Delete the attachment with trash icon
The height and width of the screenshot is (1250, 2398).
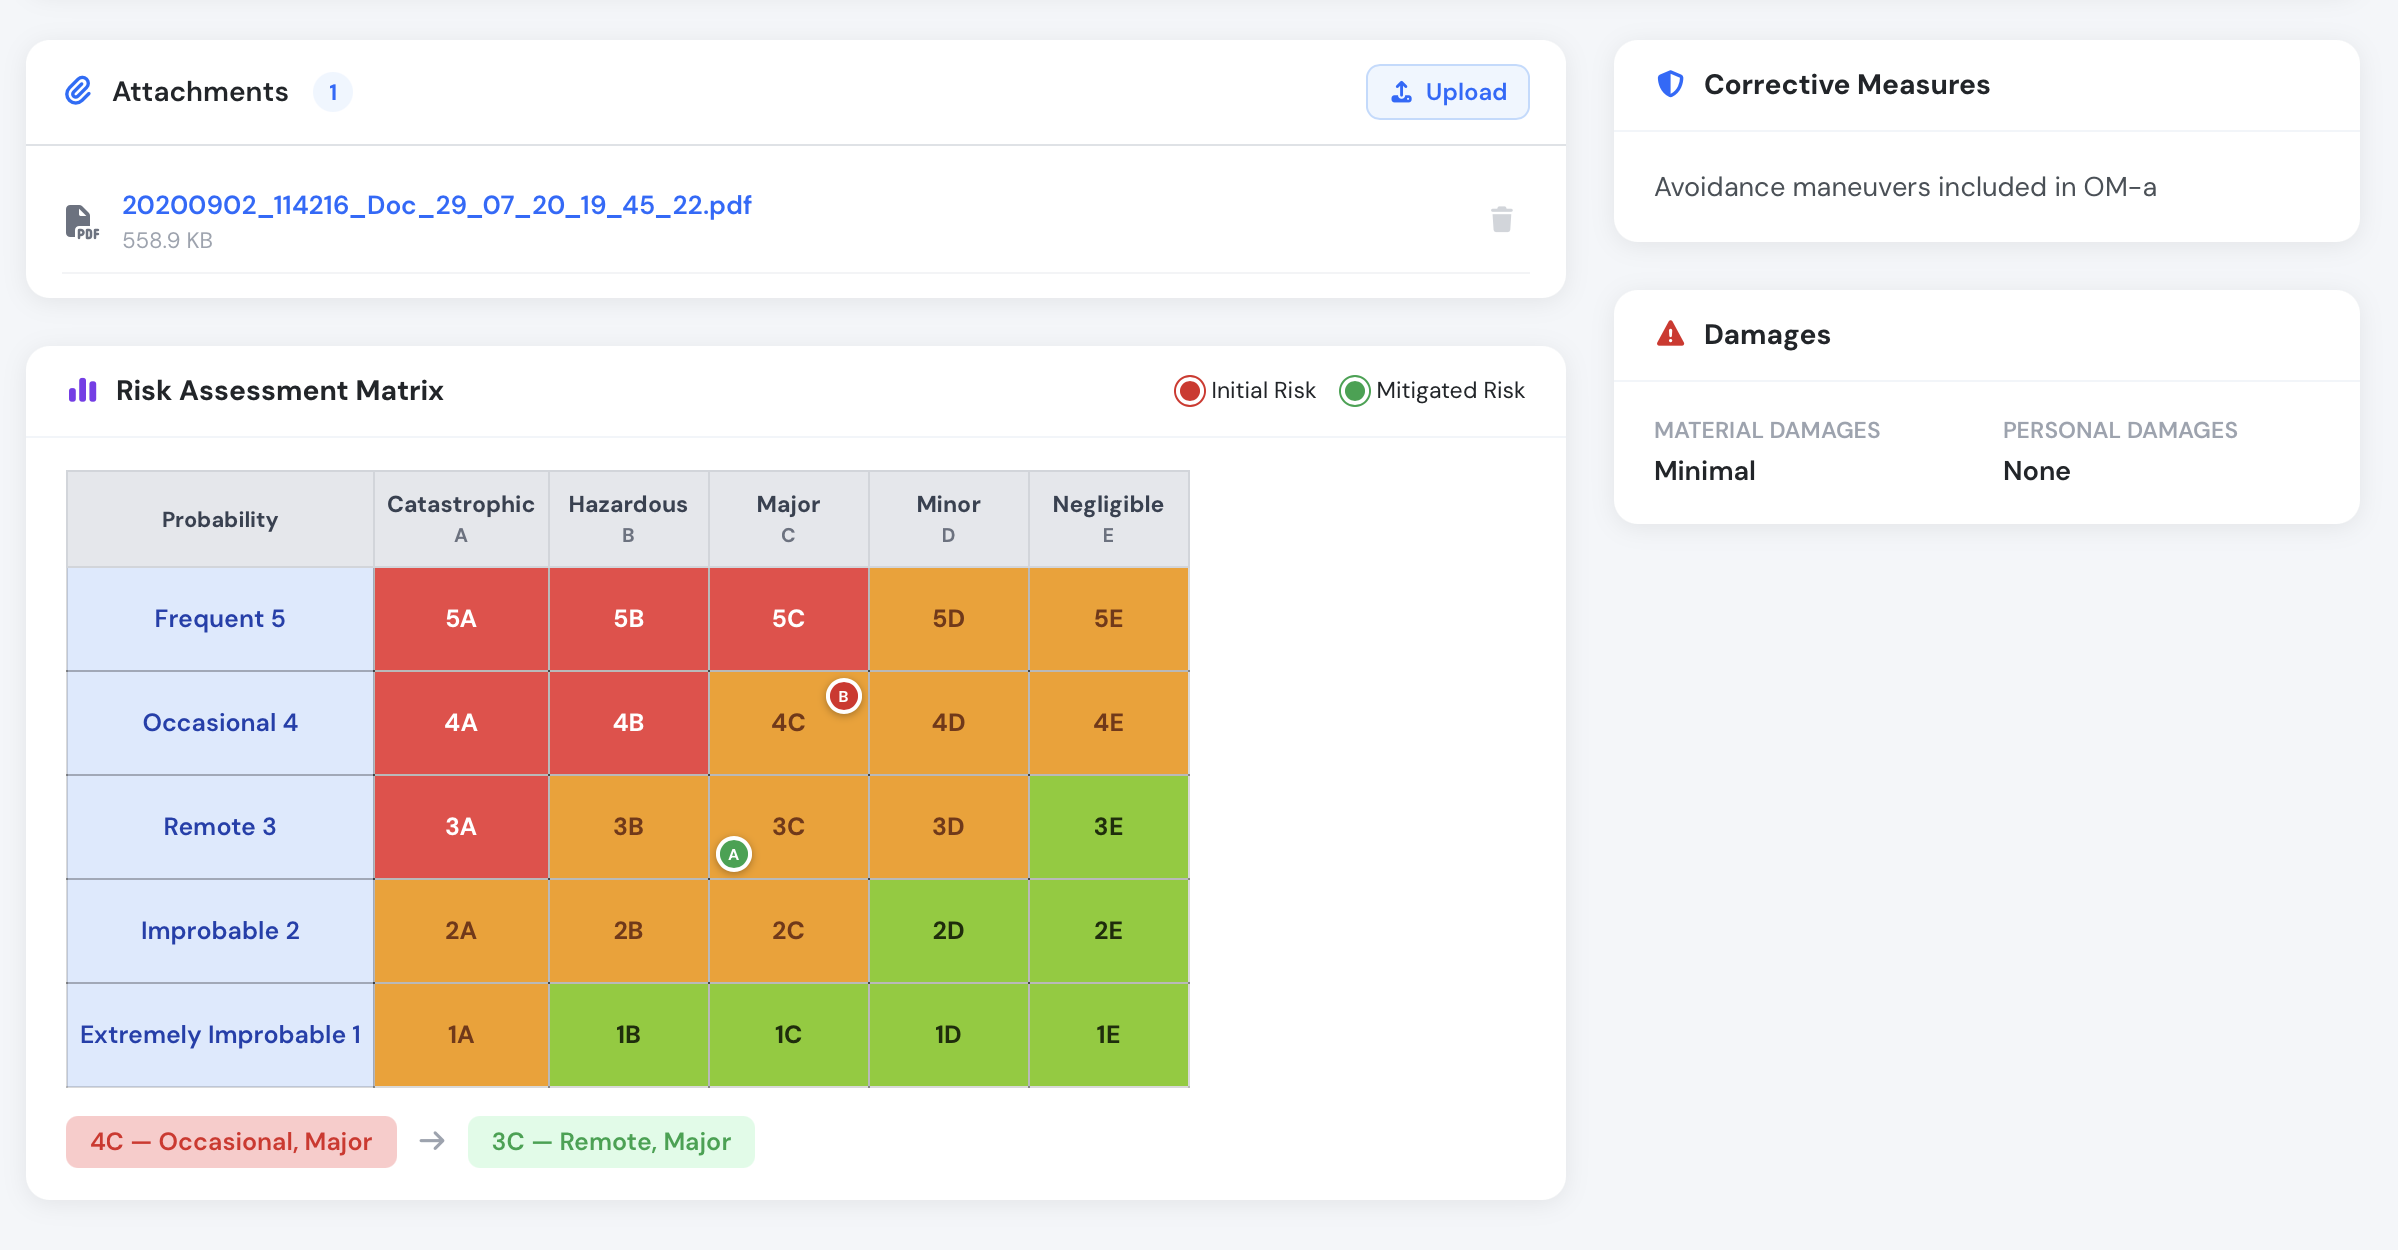tap(1501, 220)
